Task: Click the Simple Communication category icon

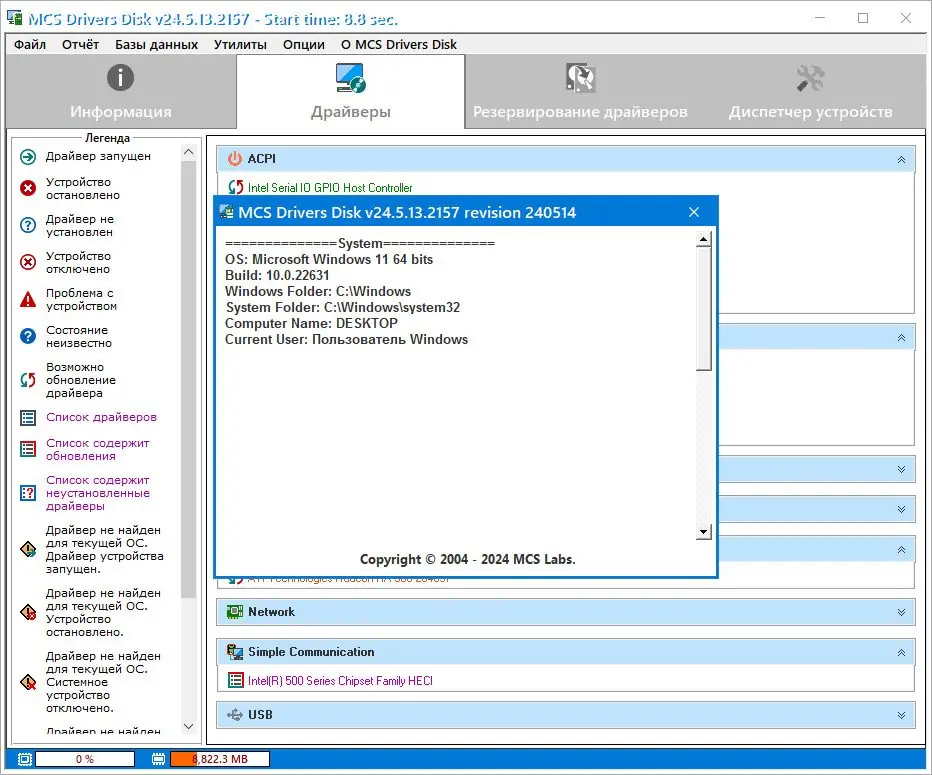Action: (235, 652)
